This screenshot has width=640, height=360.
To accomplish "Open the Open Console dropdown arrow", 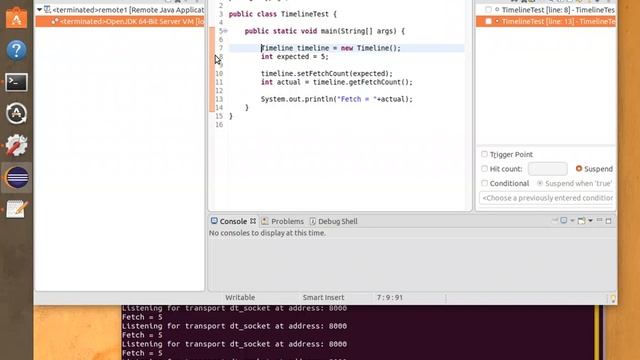I will [x=590, y=220].
